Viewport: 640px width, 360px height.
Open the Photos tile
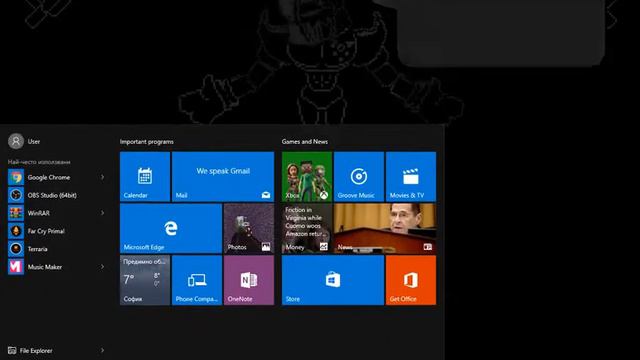point(249,229)
